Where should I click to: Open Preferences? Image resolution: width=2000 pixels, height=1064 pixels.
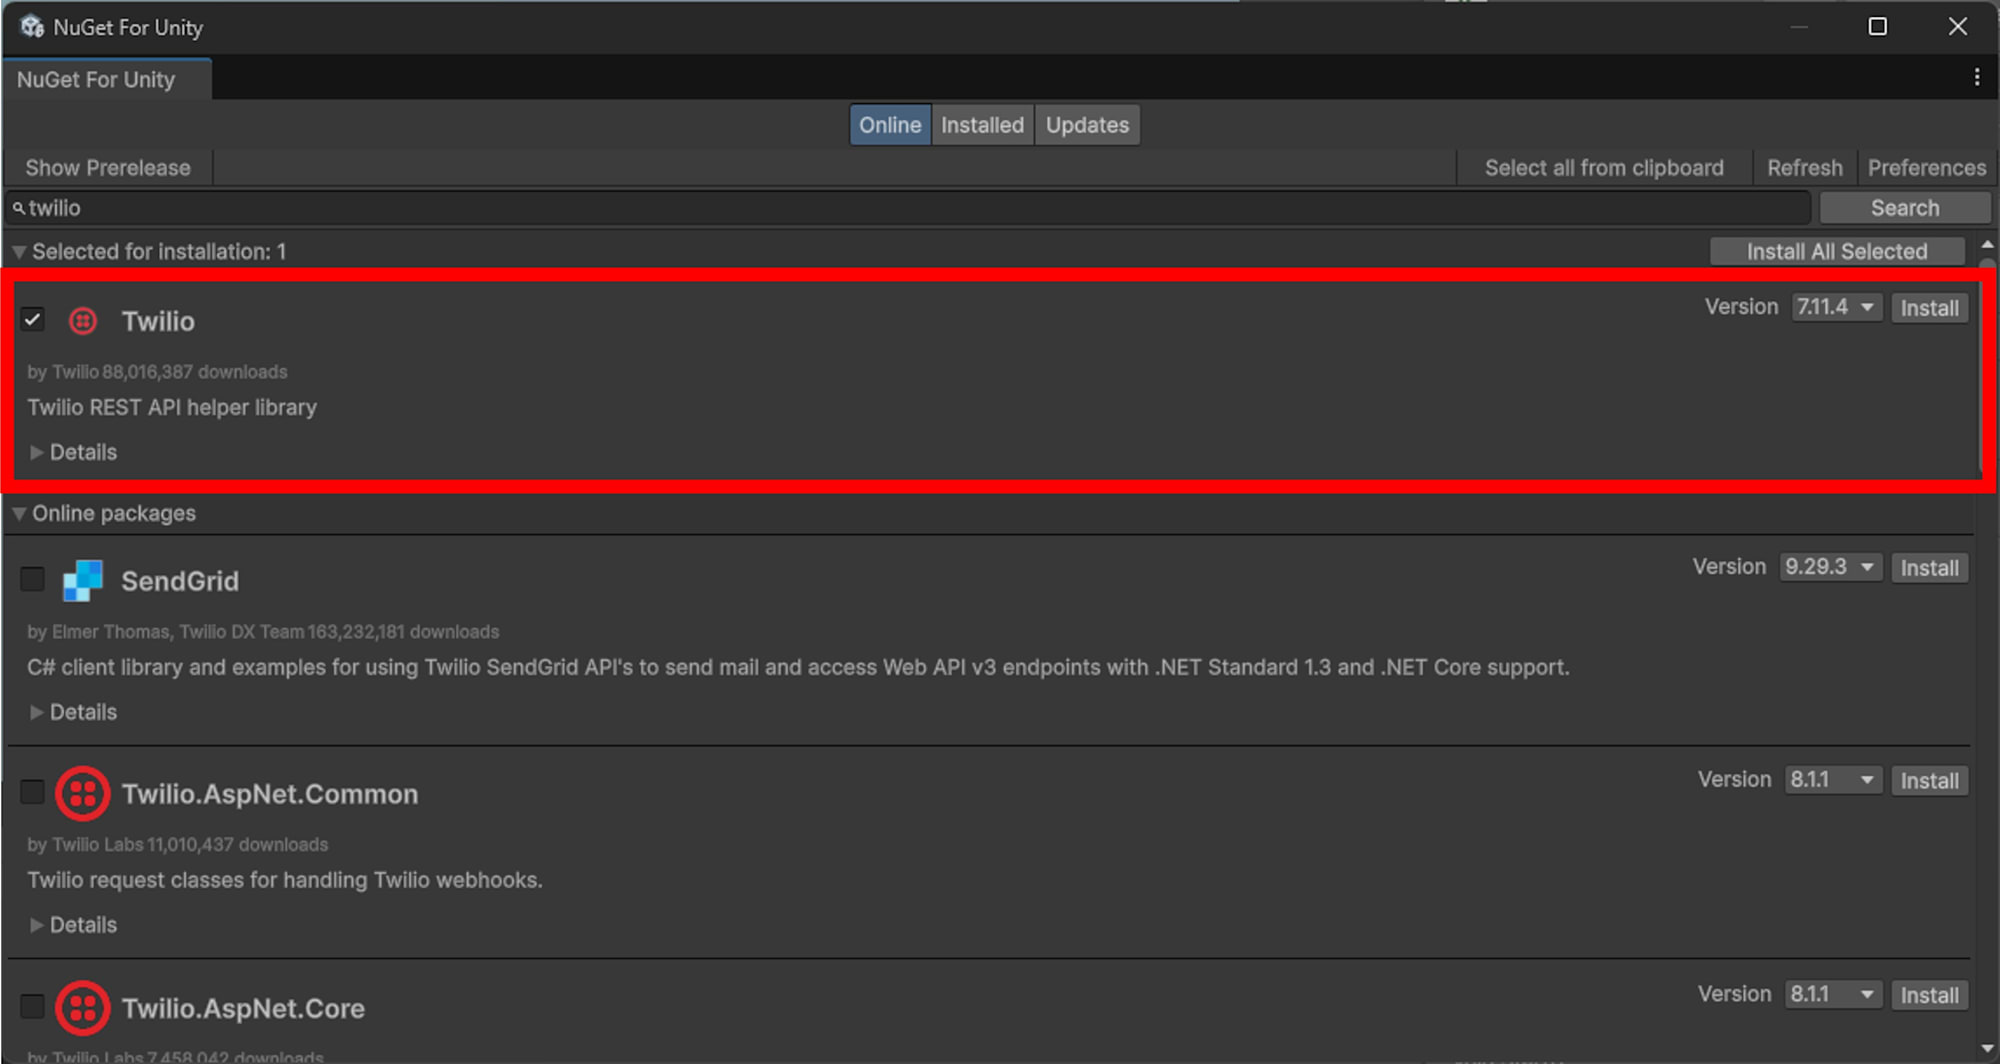click(1926, 168)
